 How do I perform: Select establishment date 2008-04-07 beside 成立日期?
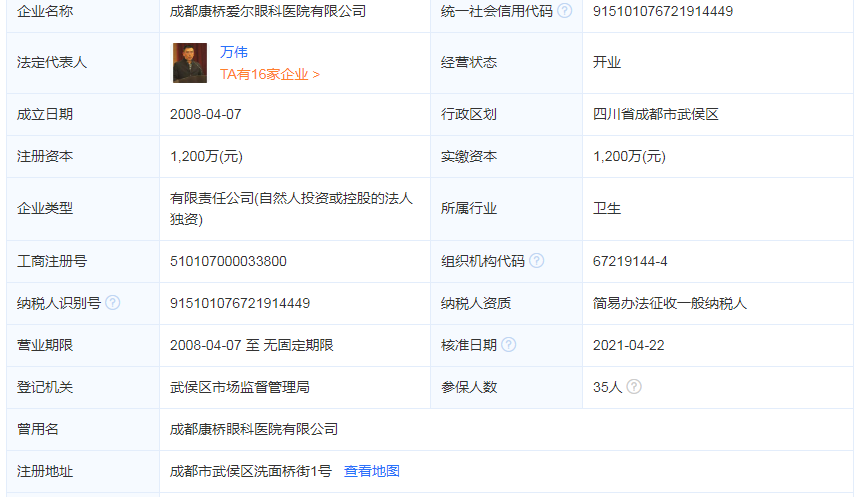(206, 114)
